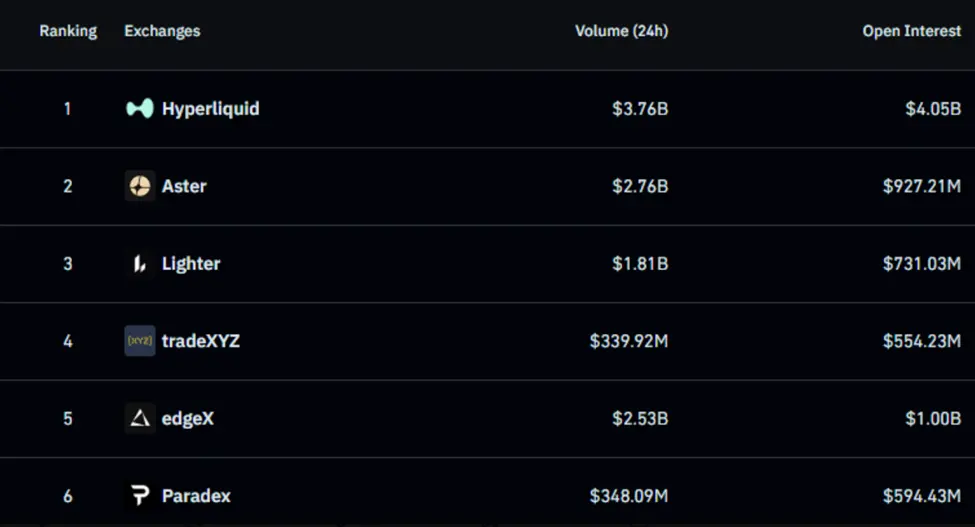Open the tradeXYZ exchange name

(201, 341)
